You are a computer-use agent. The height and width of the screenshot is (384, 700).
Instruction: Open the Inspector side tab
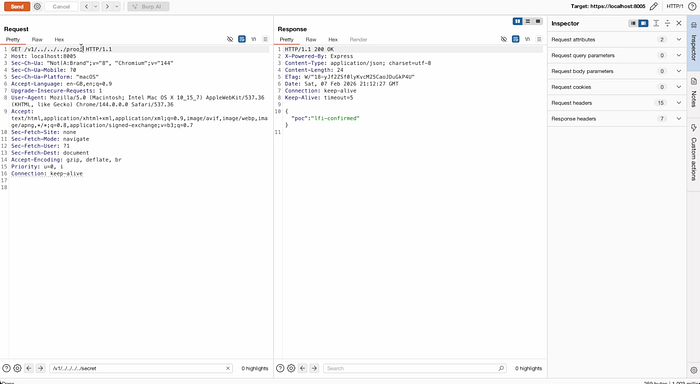click(693, 42)
